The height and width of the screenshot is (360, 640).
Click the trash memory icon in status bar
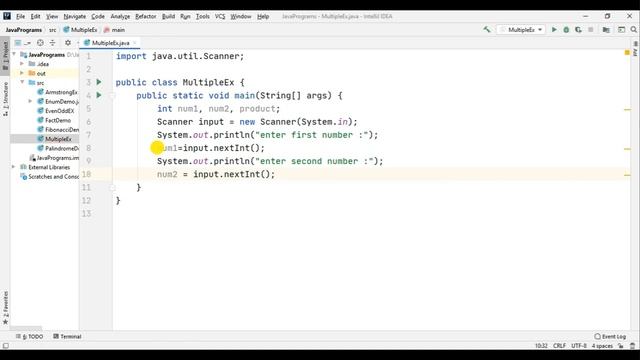[633, 346]
